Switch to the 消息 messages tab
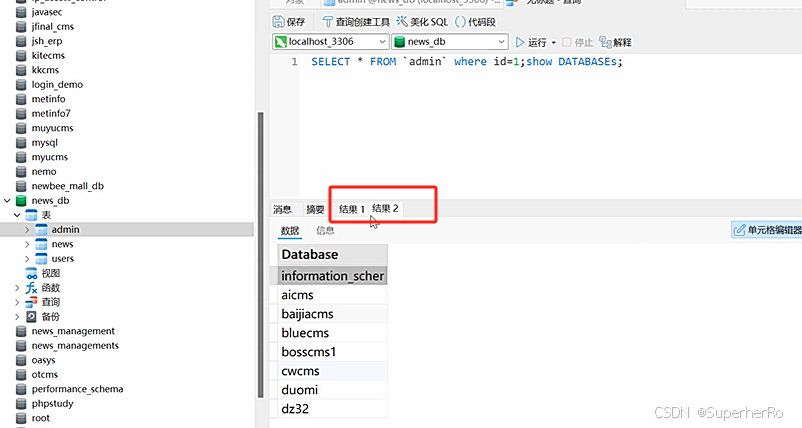Screen dimensions: 802x428 click(282, 209)
